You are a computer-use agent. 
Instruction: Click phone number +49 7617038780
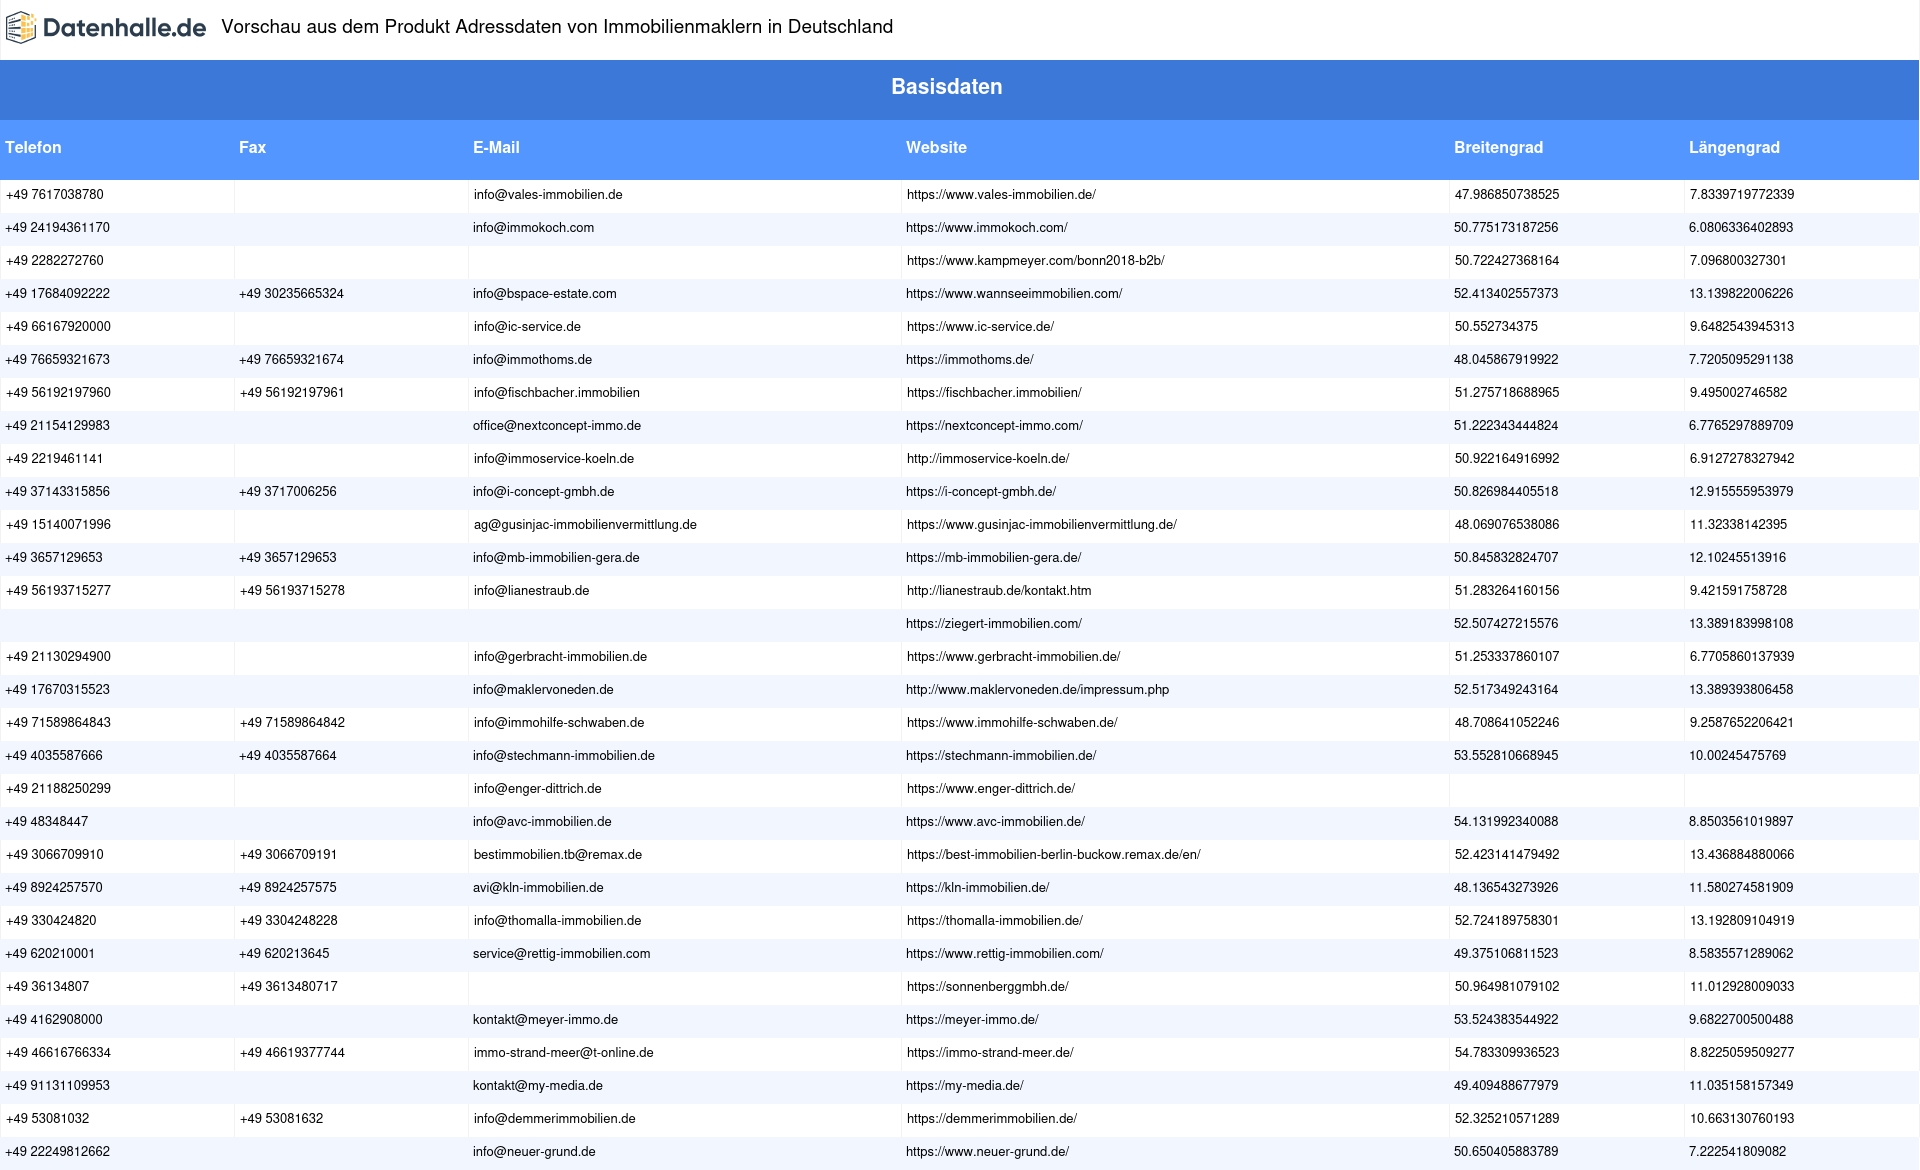click(x=55, y=195)
